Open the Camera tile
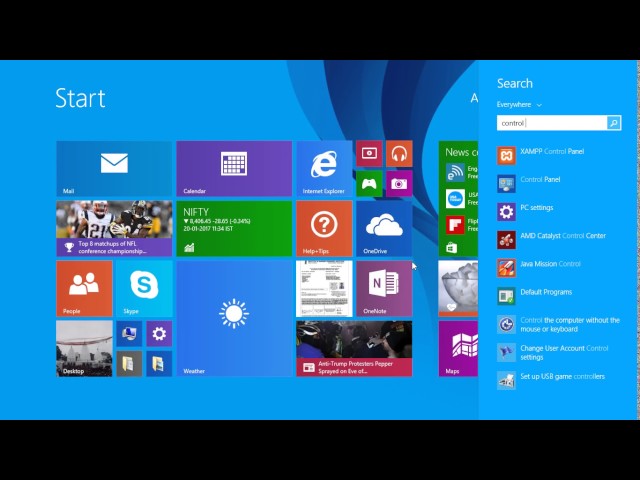Viewport: 640px width, 480px height. coord(399,184)
